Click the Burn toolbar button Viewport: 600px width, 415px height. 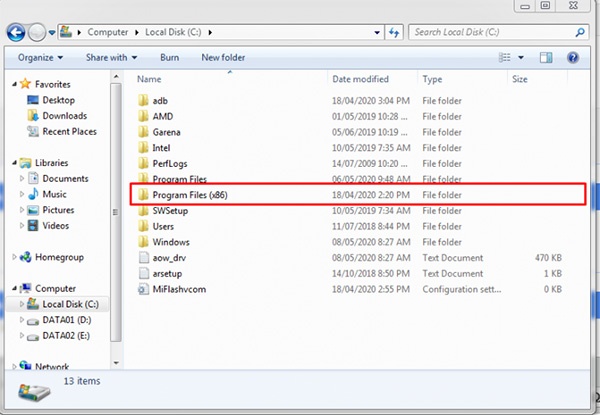pos(169,58)
